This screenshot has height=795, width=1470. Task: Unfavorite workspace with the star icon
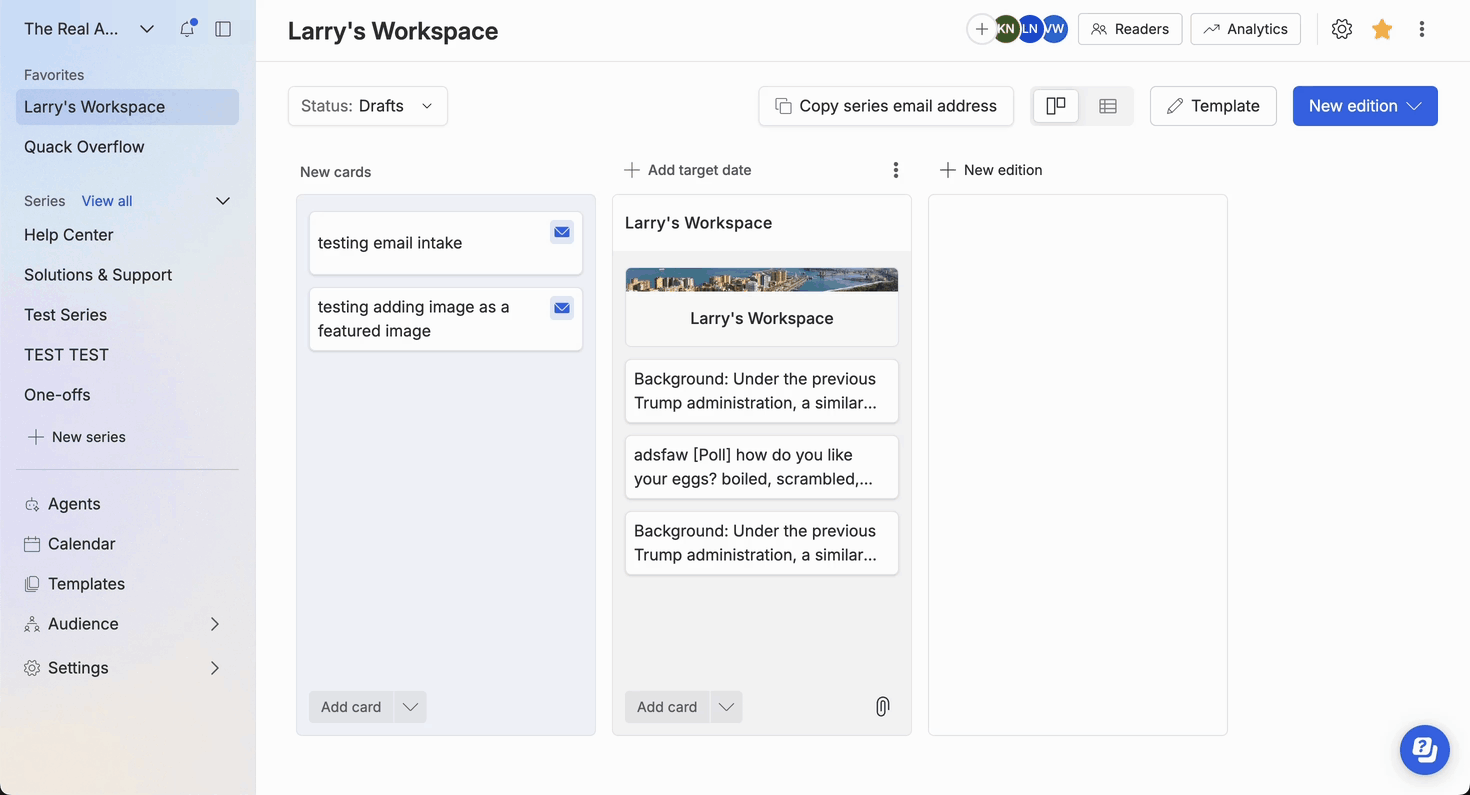(x=1382, y=29)
